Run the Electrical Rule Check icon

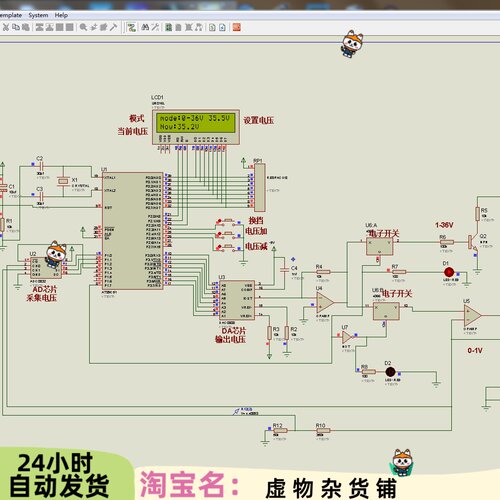[222, 27]
